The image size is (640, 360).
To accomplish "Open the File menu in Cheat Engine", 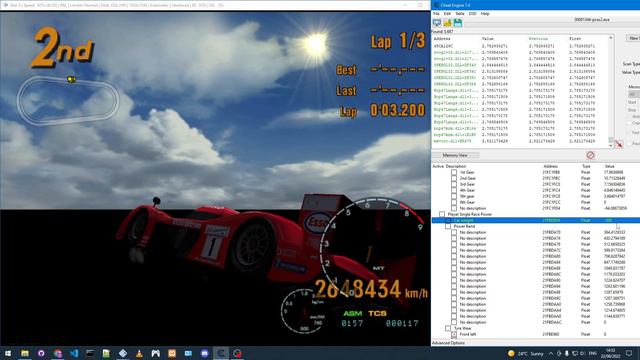I will (x=436, y=13).
